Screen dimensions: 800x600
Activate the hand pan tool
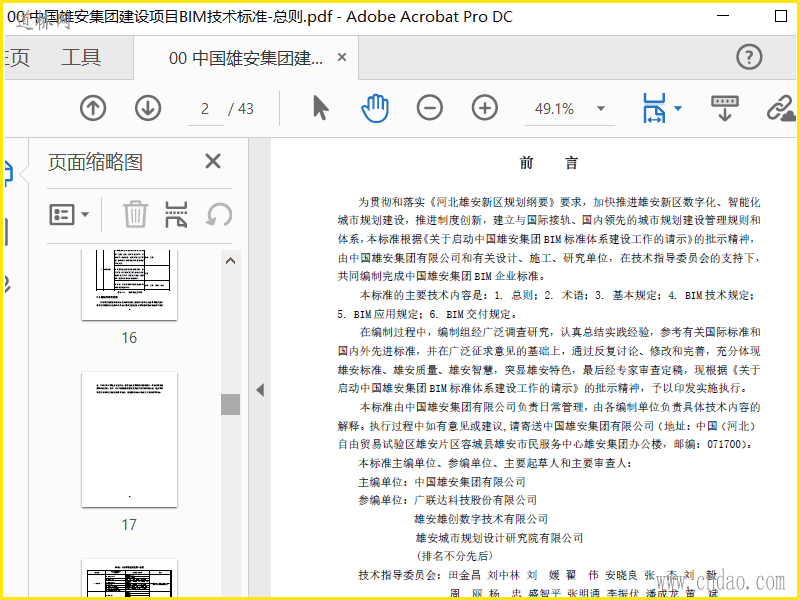pos(375,108)
